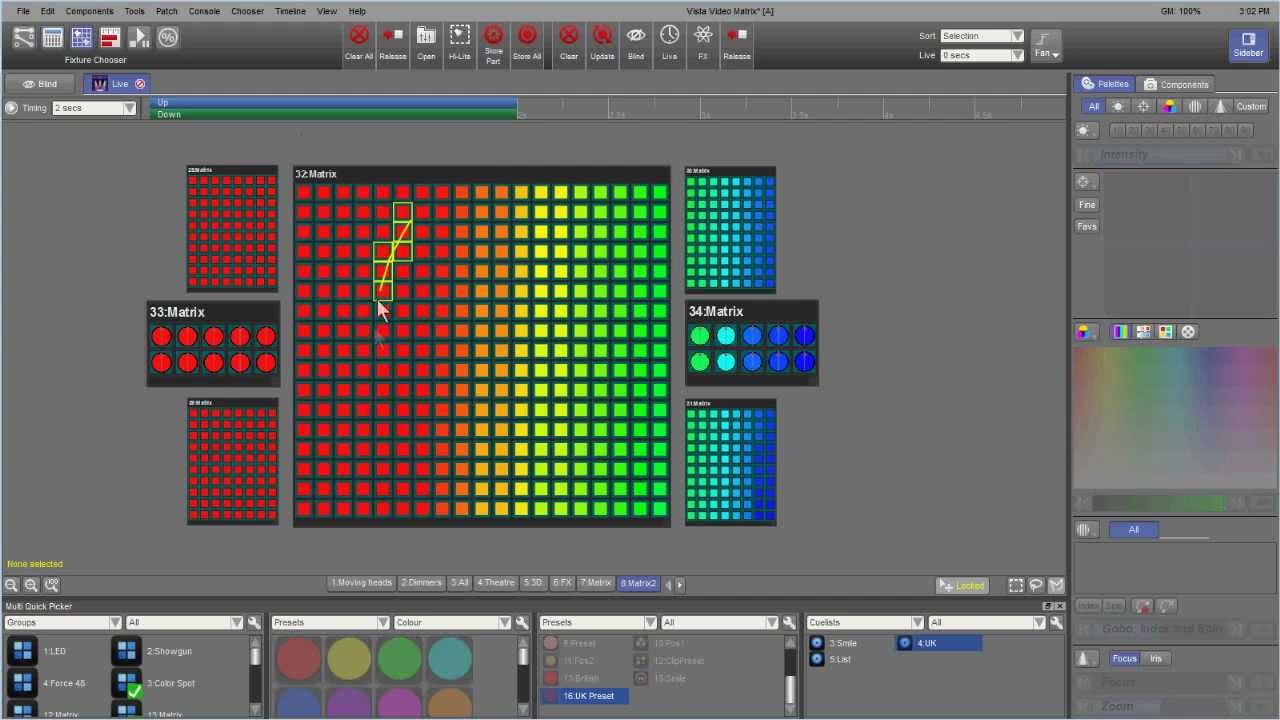This screenshot has height=720, width=1280.
Task: Open the Timeline menu
Action: coord(290,11)
